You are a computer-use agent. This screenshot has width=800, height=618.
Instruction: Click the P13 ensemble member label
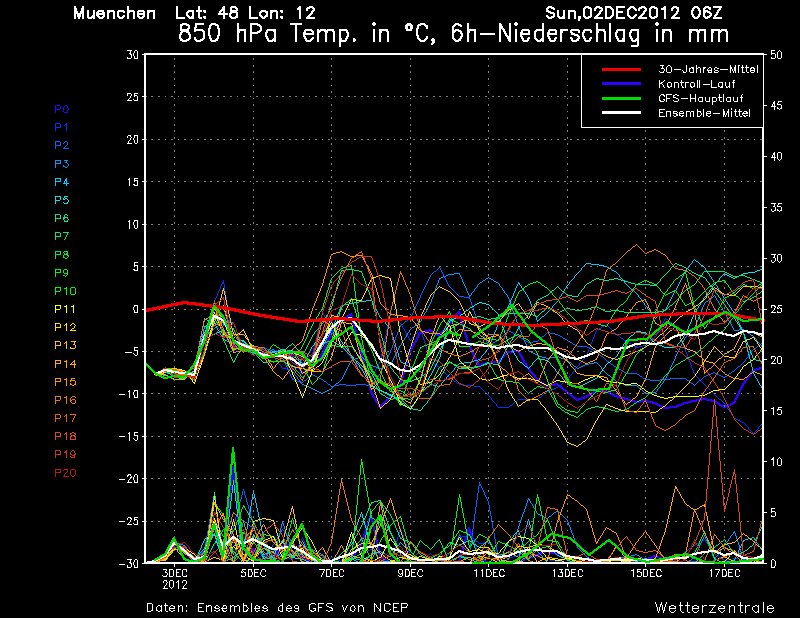pyautogui.click(x=65, y=345)
